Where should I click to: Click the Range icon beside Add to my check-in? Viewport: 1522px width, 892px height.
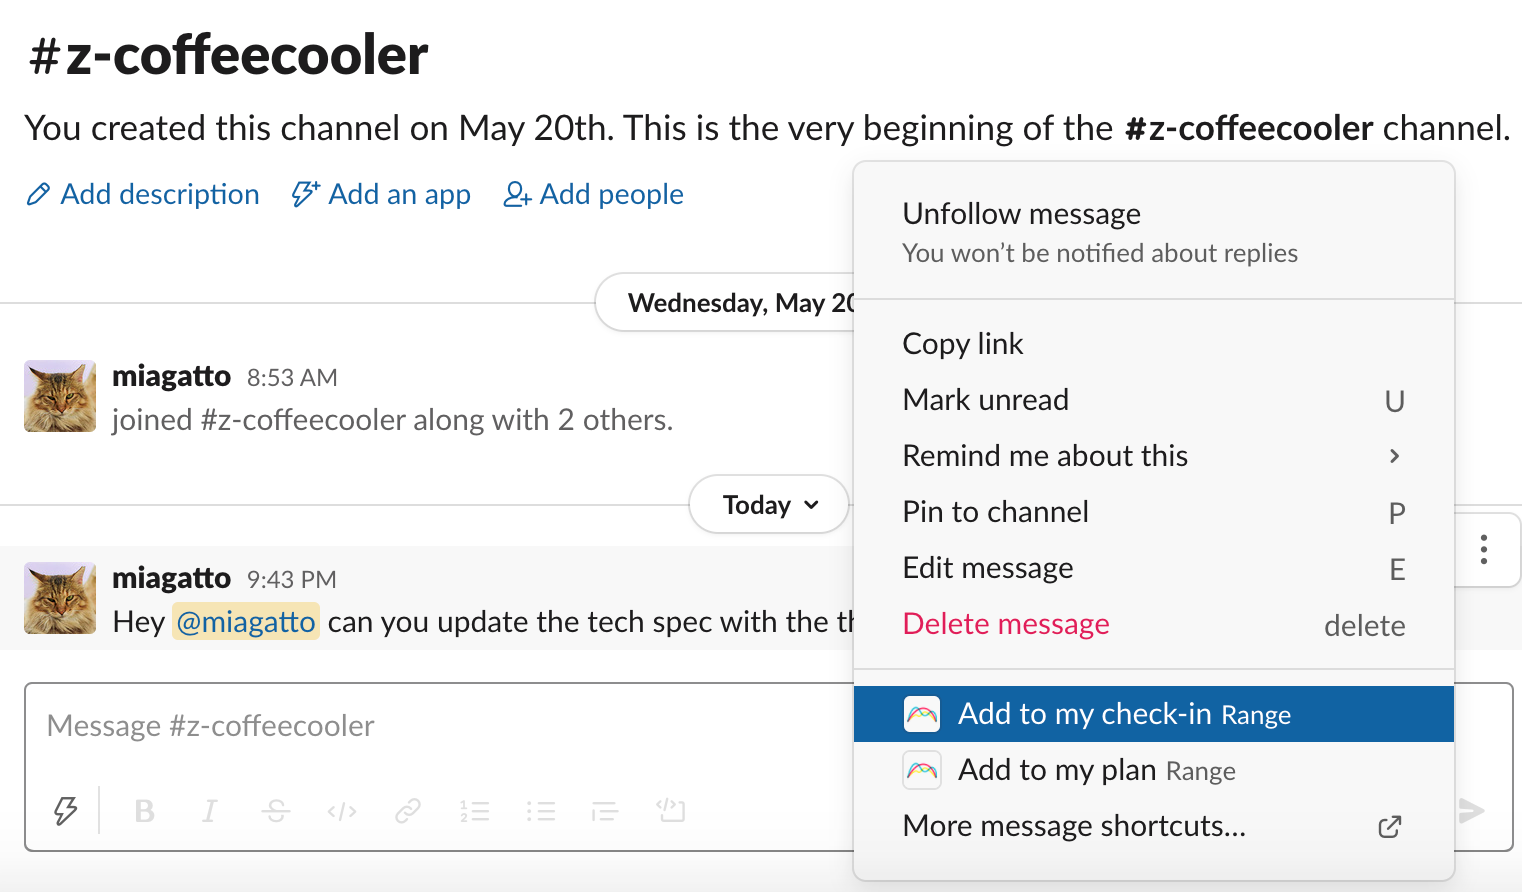coord(922,714)
